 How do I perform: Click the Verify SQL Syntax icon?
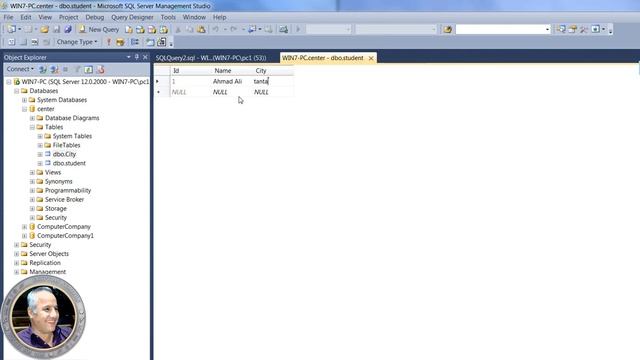point(120,42)
